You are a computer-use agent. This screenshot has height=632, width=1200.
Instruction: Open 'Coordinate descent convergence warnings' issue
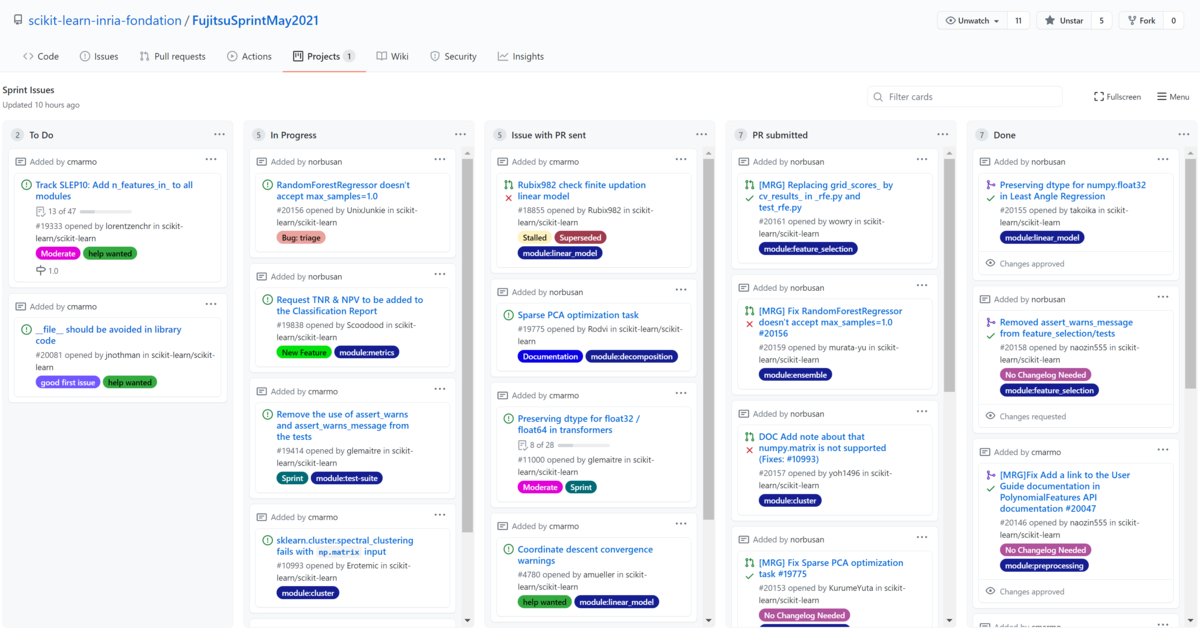pyautogui.click(x=585, y=555)
